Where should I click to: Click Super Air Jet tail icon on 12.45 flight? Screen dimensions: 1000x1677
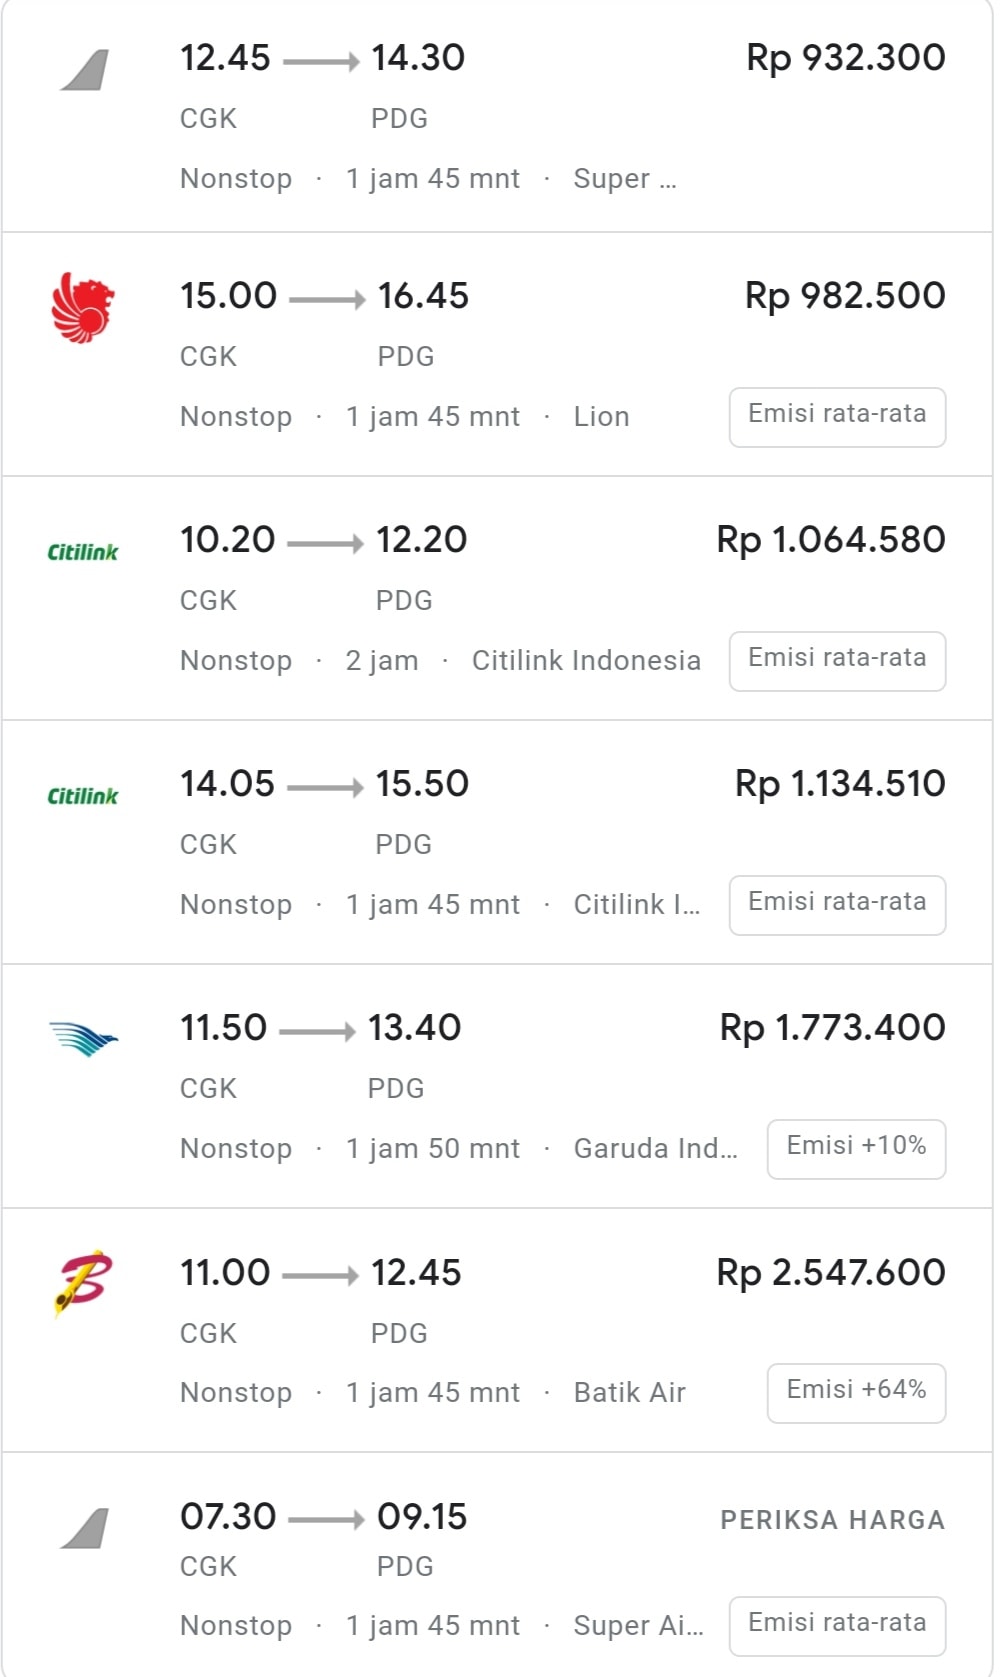tap(84, 71)
